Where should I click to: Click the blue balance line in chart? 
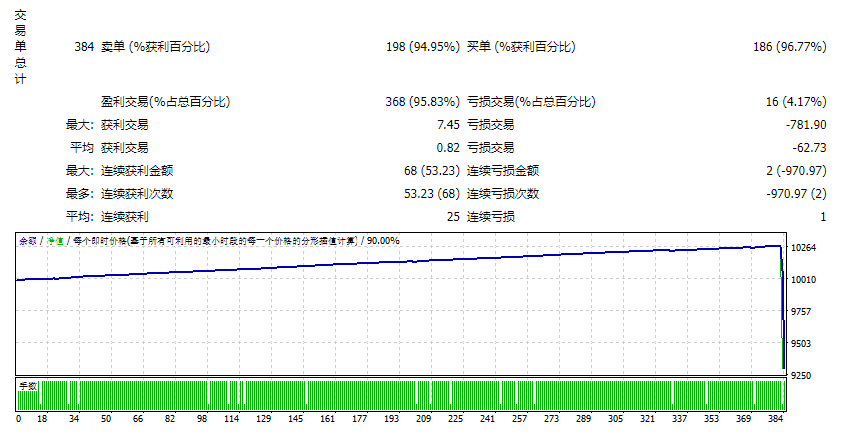pyautogui.click(x=399, y=262)
